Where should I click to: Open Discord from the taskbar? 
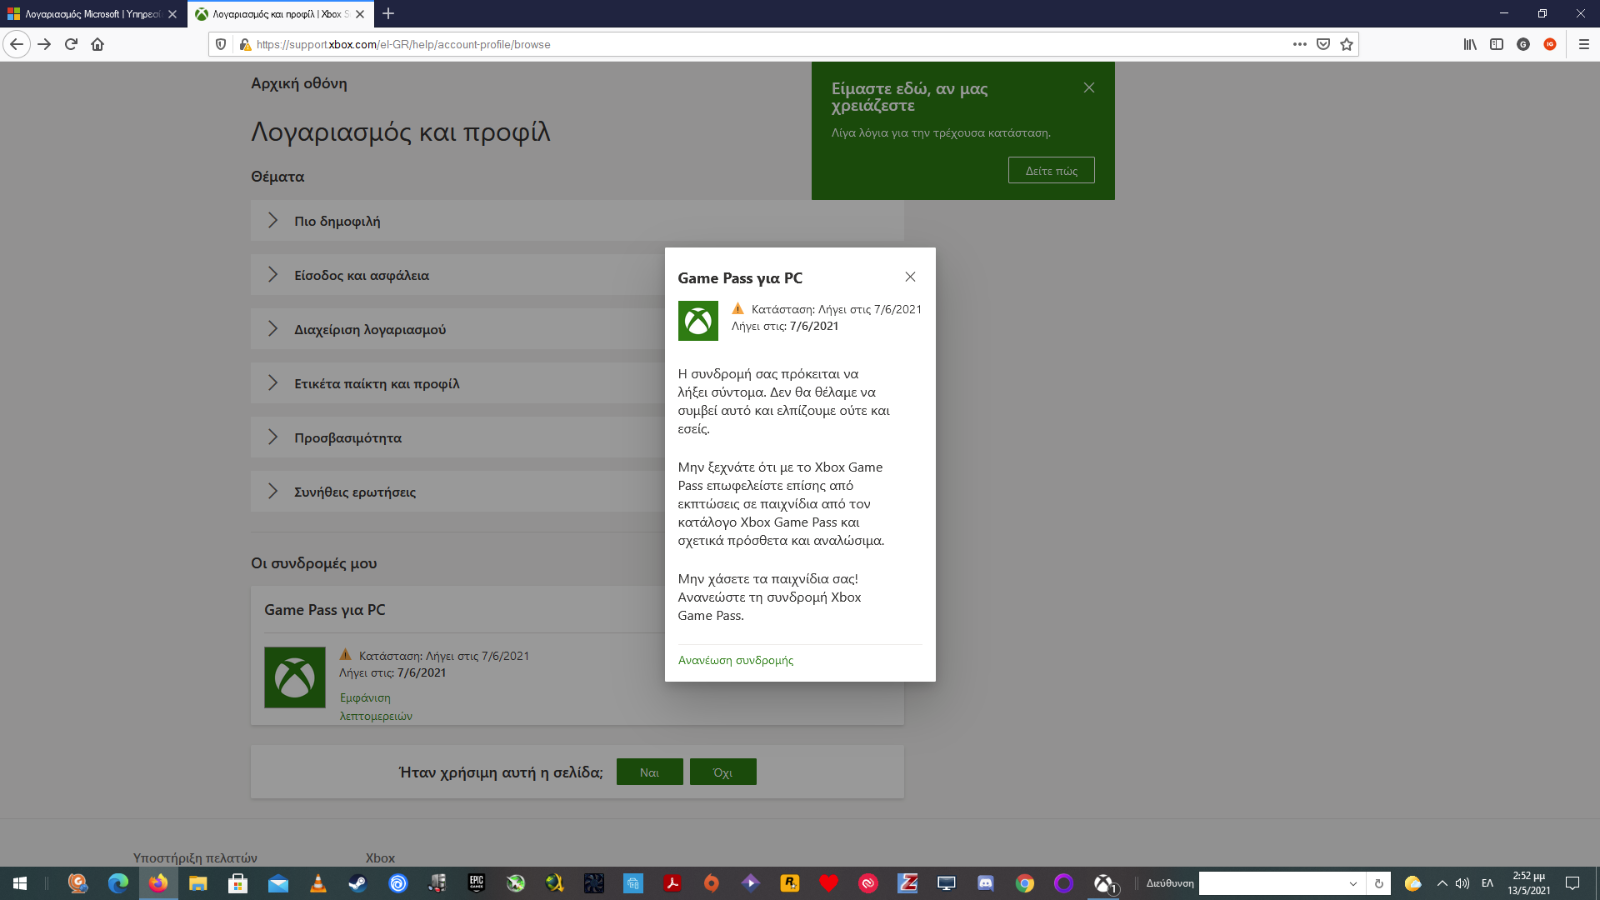[x=985, y=883]
